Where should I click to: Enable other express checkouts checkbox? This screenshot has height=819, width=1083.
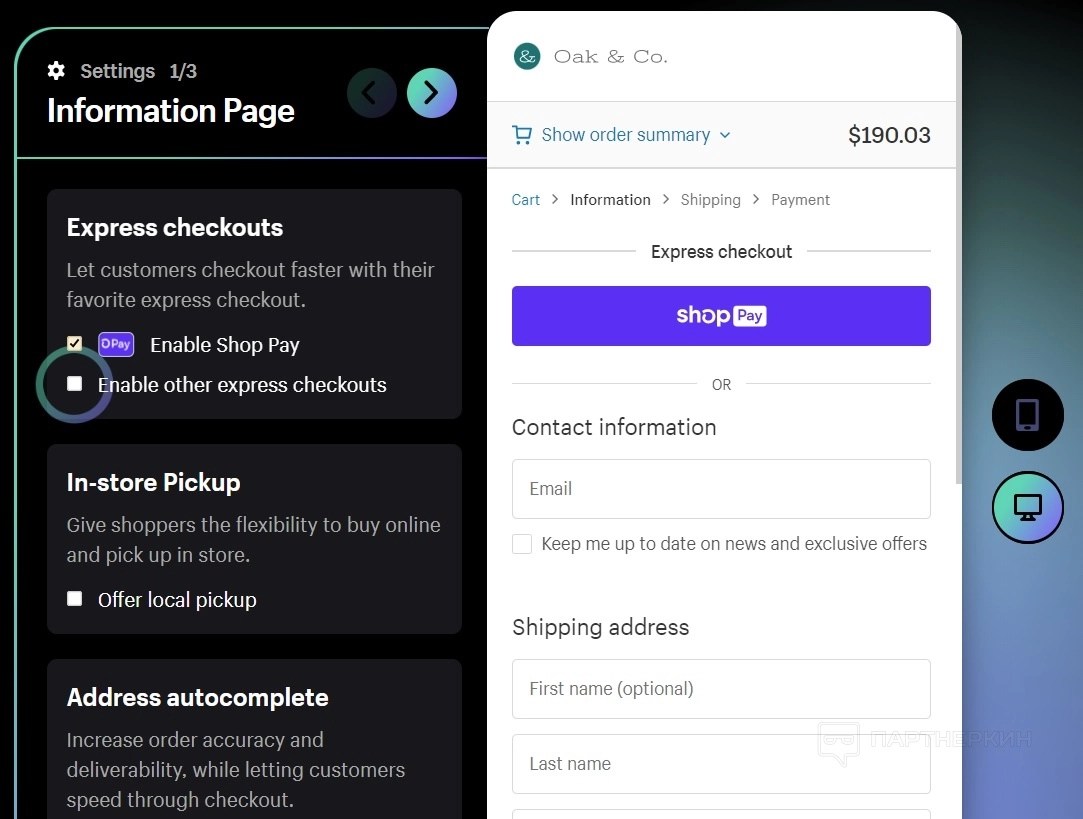coord(75,384)
